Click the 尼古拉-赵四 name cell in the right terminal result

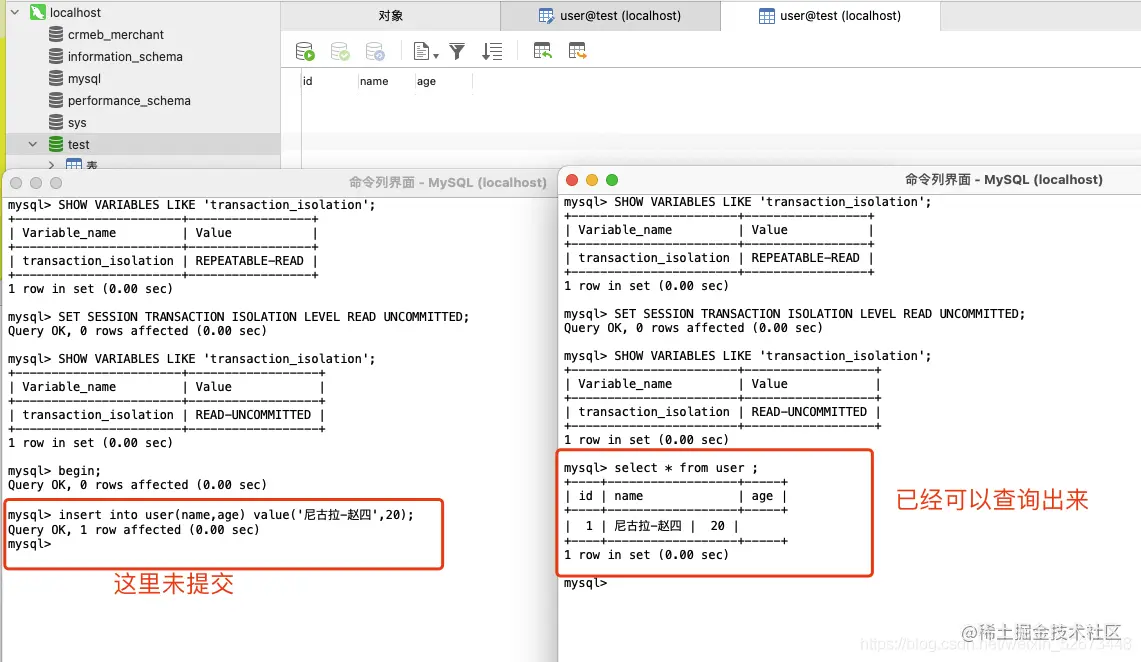[648, 525]
